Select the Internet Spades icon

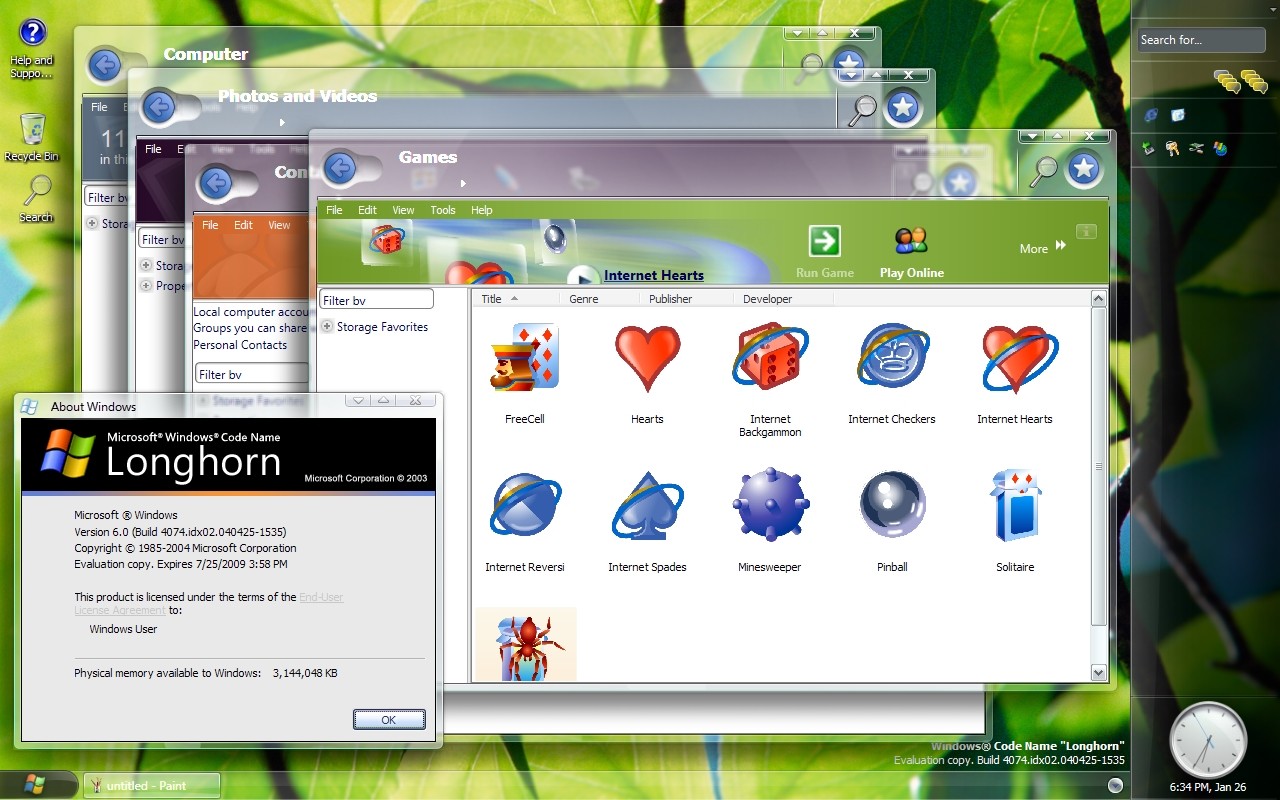(646, 505)
